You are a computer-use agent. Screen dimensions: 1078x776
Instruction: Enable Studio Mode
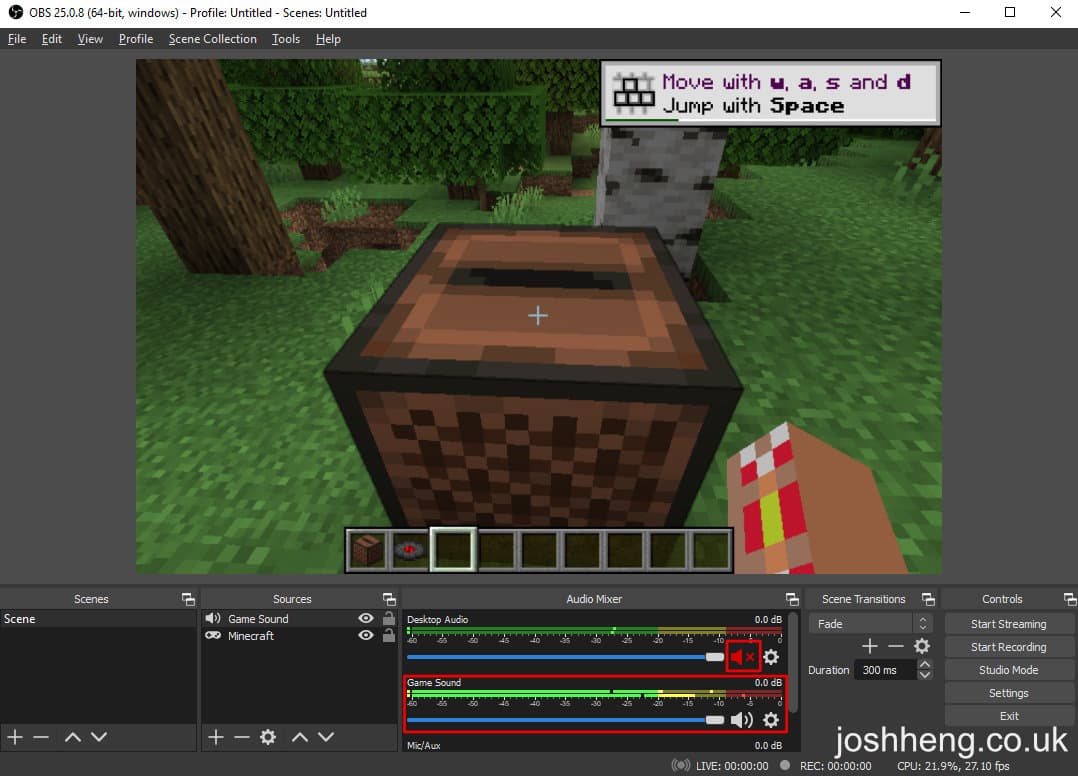coord(1008,670)
